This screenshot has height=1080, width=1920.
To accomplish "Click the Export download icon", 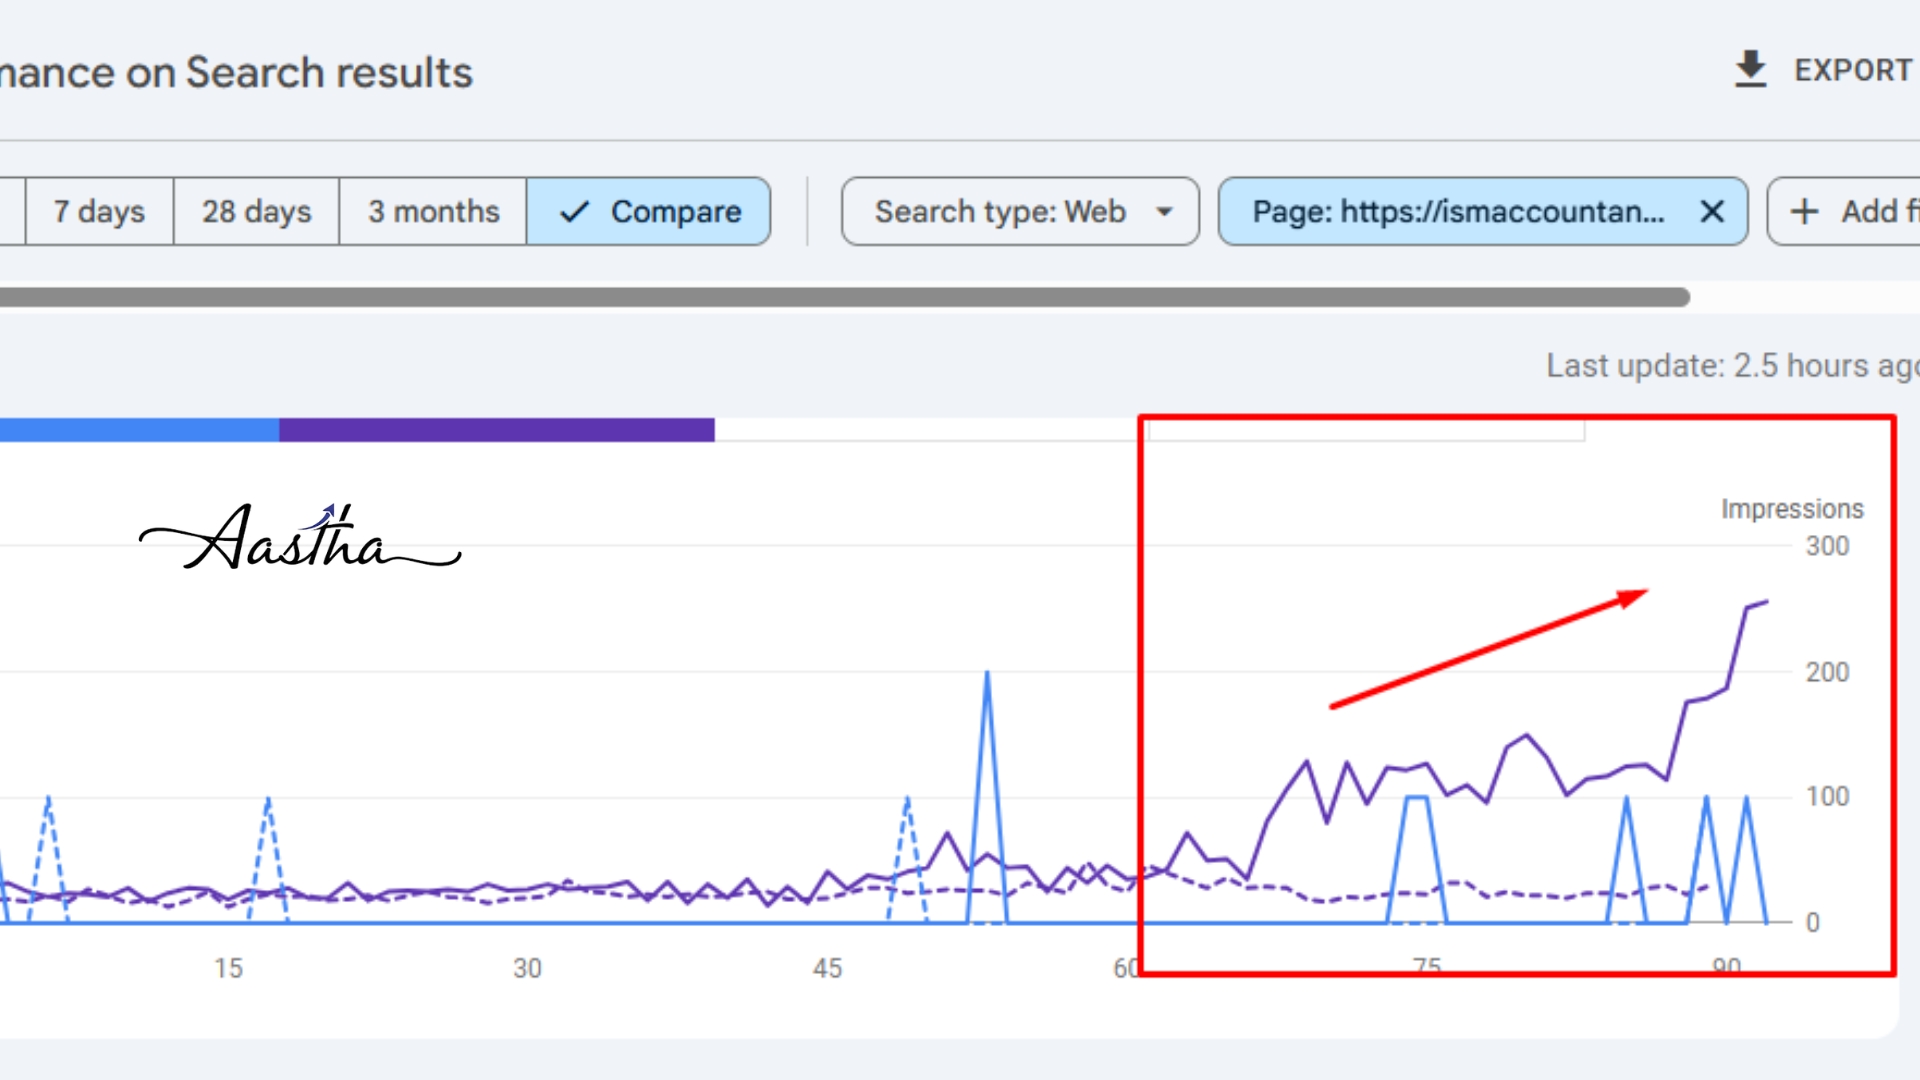I will 1751,69.
